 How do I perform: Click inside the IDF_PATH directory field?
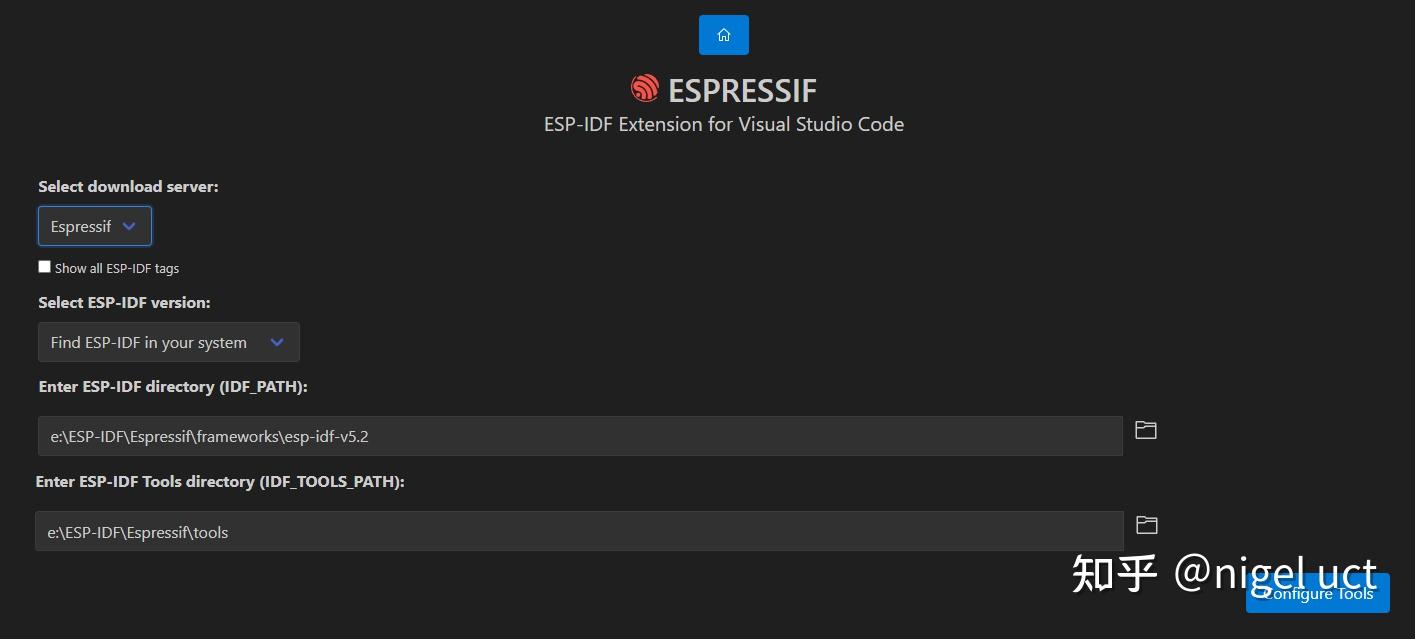(580, 435)
